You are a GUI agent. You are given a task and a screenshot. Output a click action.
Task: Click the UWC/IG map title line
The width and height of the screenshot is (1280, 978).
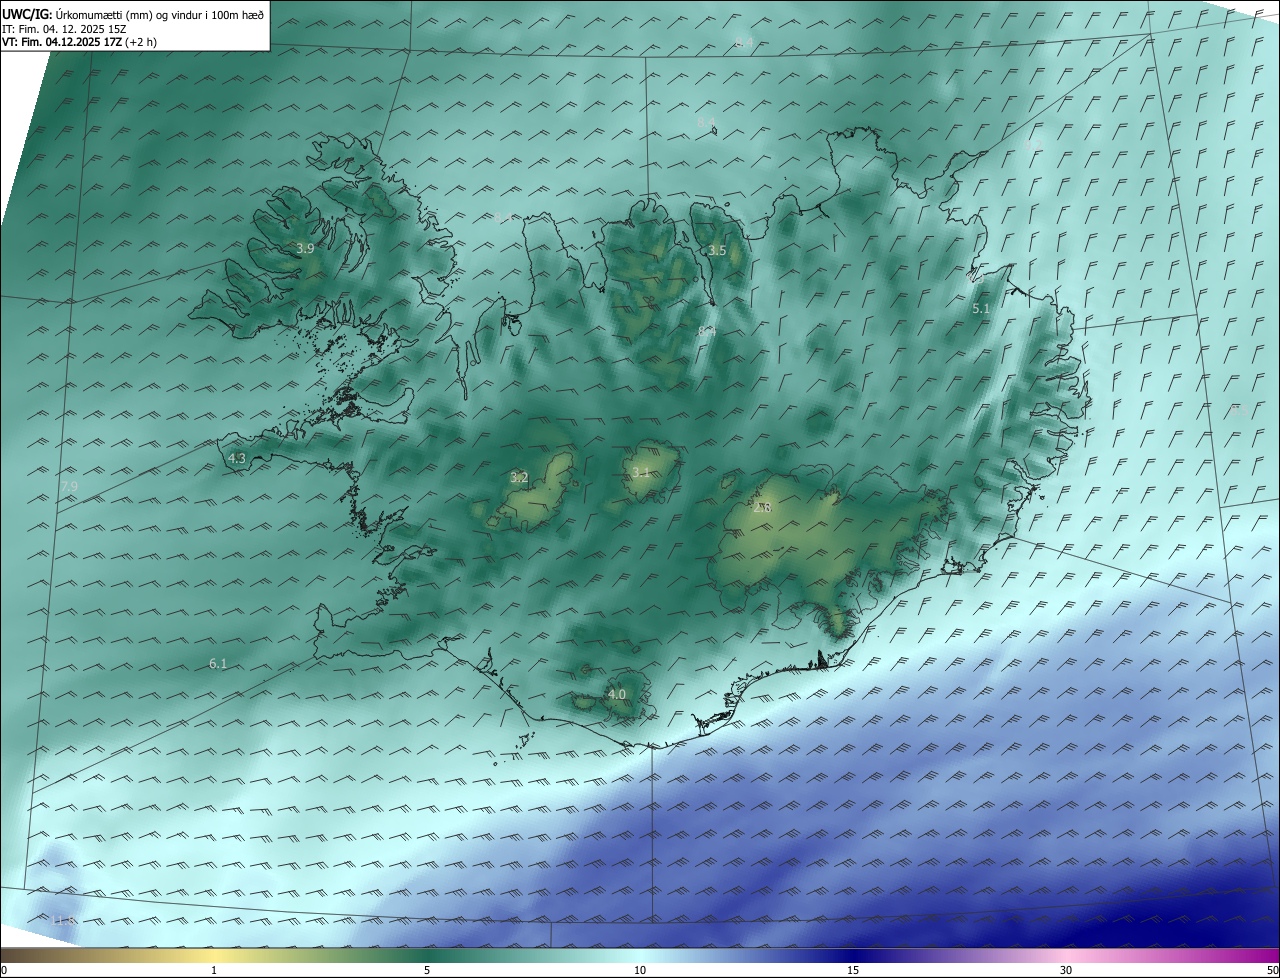click(x=134, y=14)
